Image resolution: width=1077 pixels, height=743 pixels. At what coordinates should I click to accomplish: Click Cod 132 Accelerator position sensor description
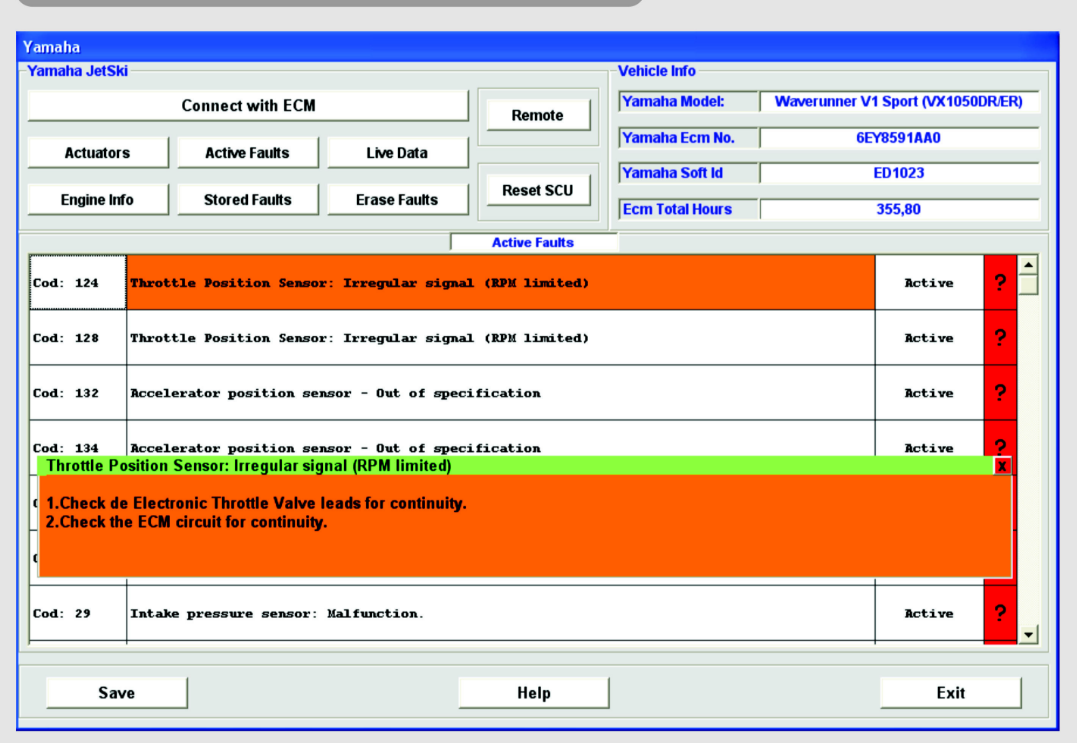point(501,392)
